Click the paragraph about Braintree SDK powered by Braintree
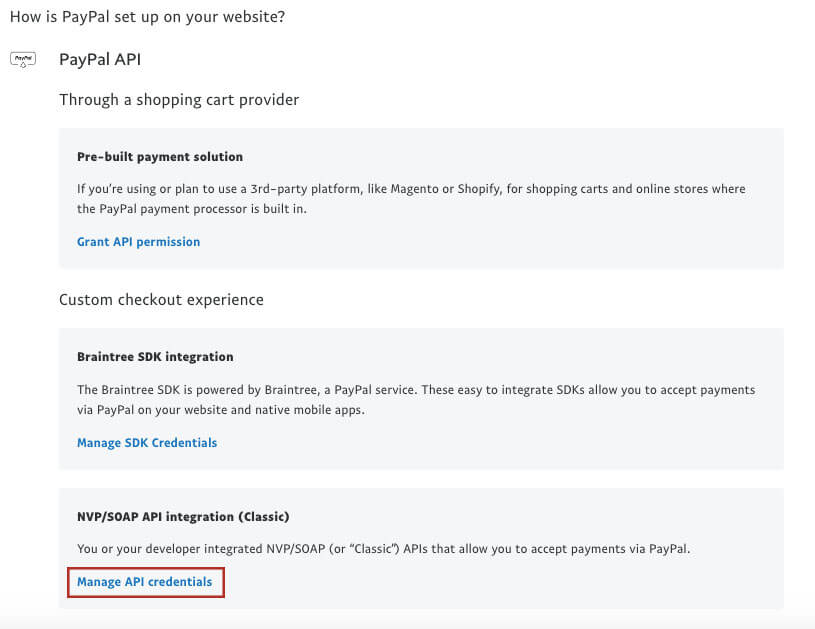This screenshot has width=815, height=629. [416, 400]
